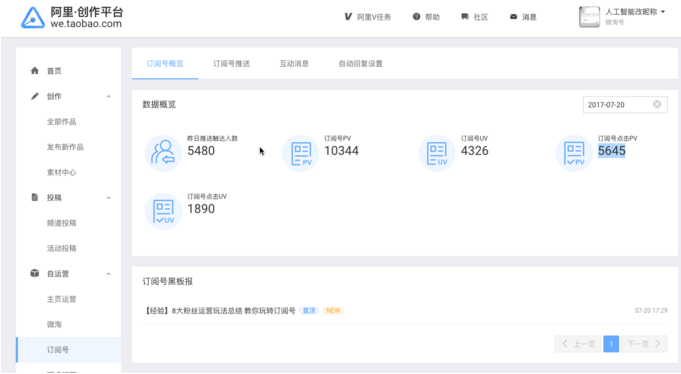Switch to the 互动消息 tab
Image resolution: width=681 pixels, height=374 pixels.
click(294, 63)
